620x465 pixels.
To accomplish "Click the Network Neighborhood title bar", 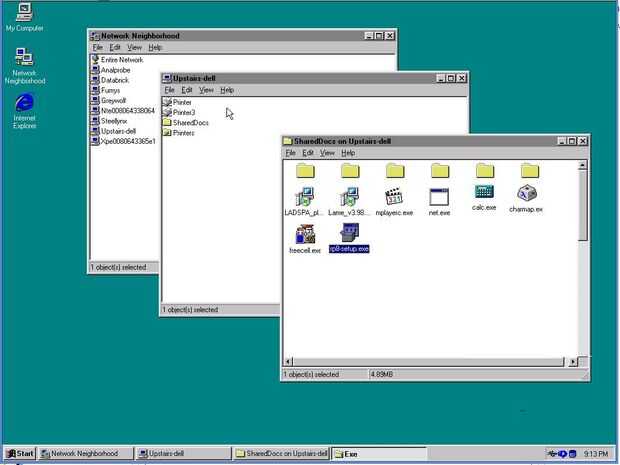I will [242, 36].
